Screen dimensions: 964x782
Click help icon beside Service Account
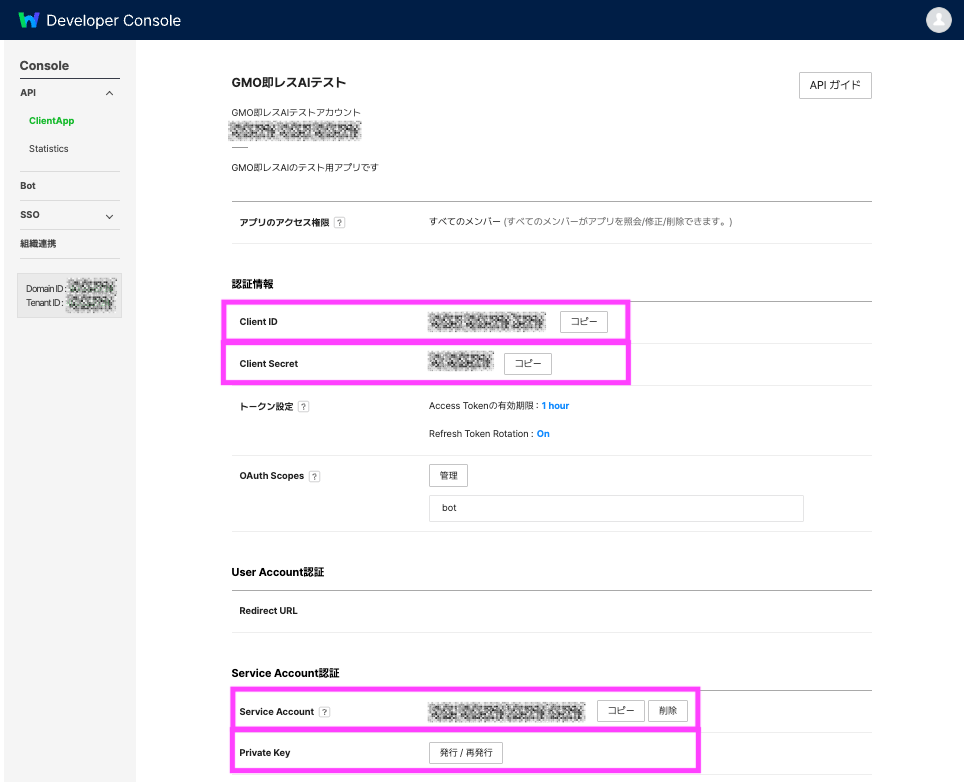(324, 712)
